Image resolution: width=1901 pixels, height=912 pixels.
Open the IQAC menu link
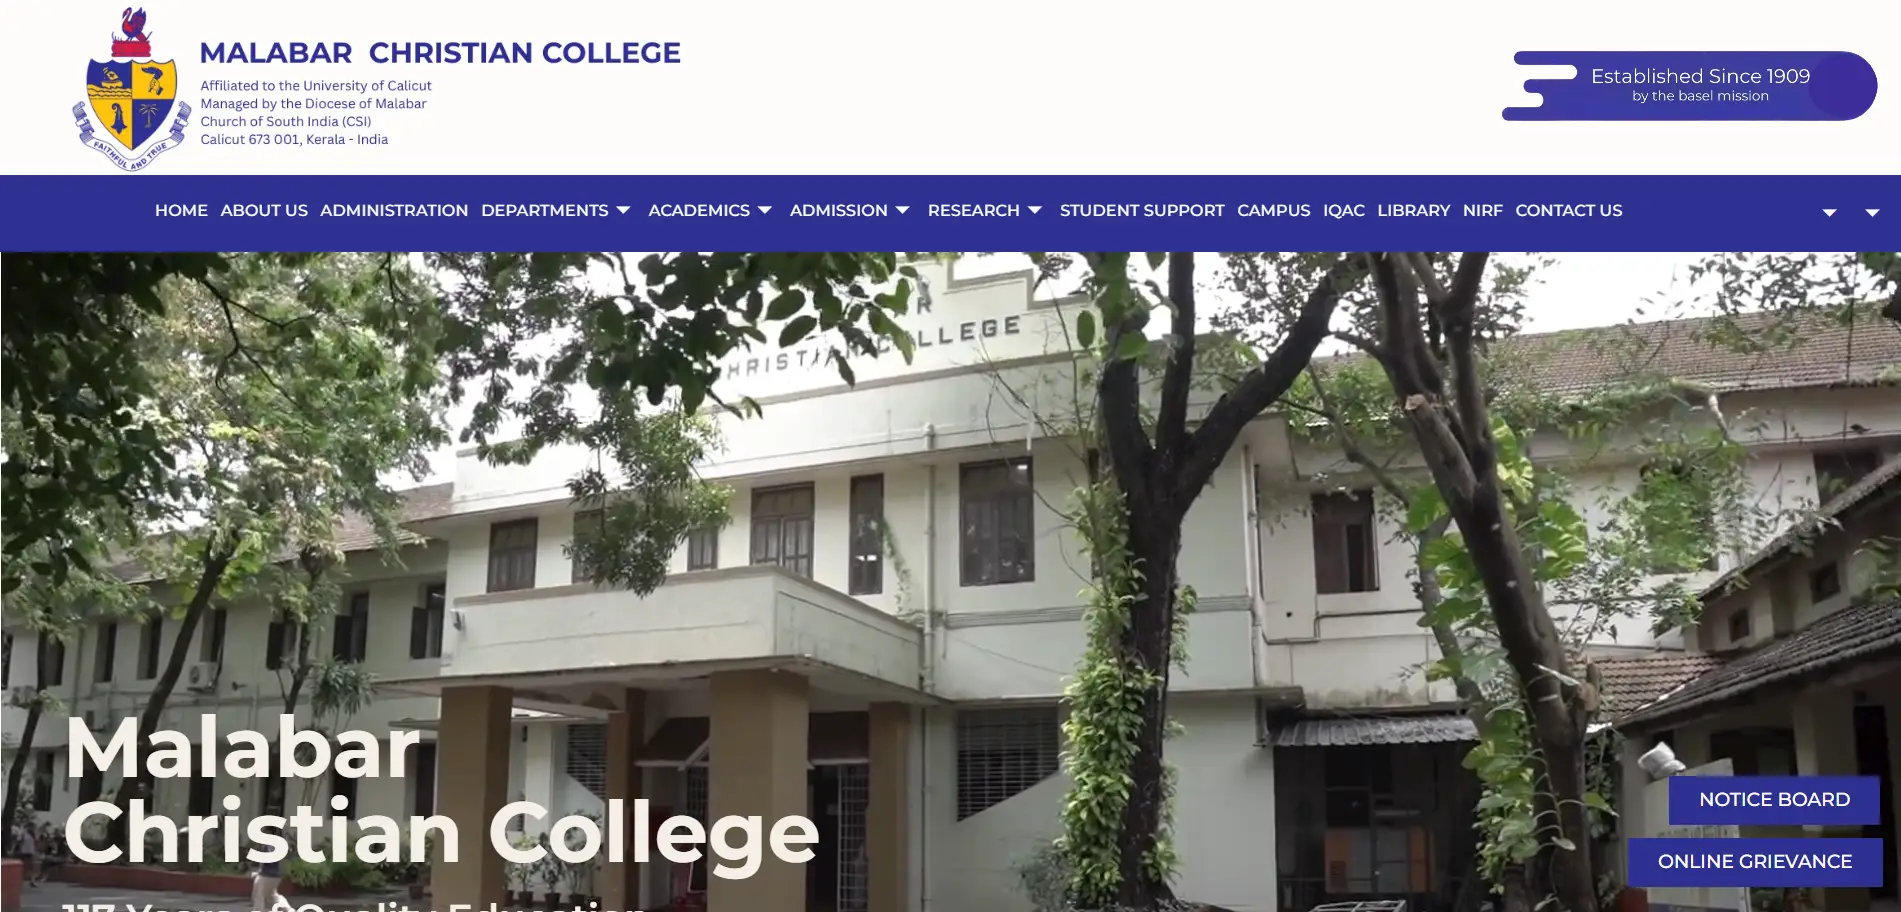pos(1343,211)
